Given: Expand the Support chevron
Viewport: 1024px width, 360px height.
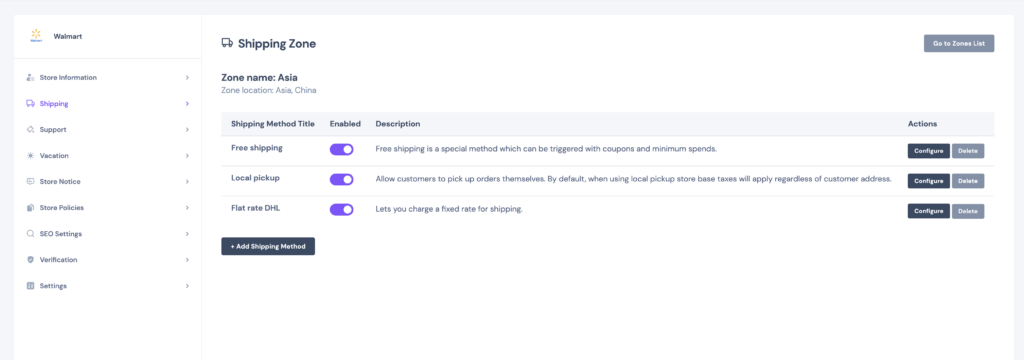Looking at the screenshot, I should pos(187,130).
